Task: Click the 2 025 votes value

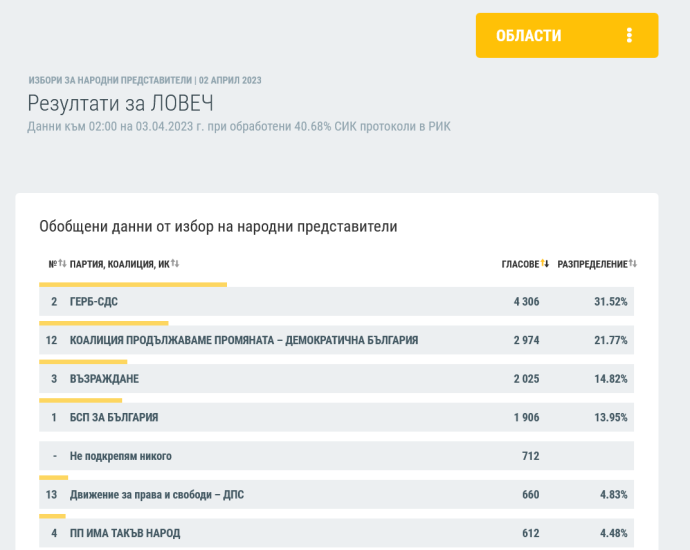Action: click(x=526, y=378)
